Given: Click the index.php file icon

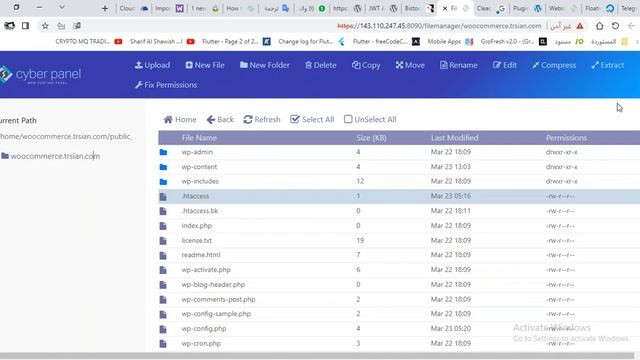Looking at the screenshot, I should coord(163,226).
